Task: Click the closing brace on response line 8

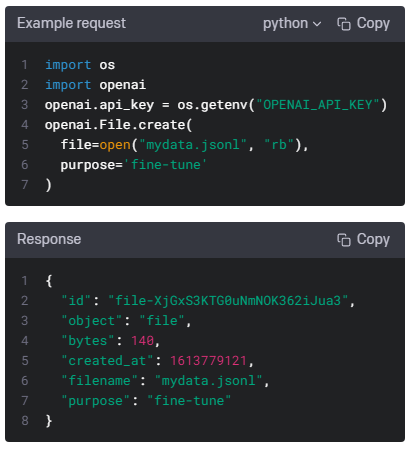Action: (x=49, y=421)
